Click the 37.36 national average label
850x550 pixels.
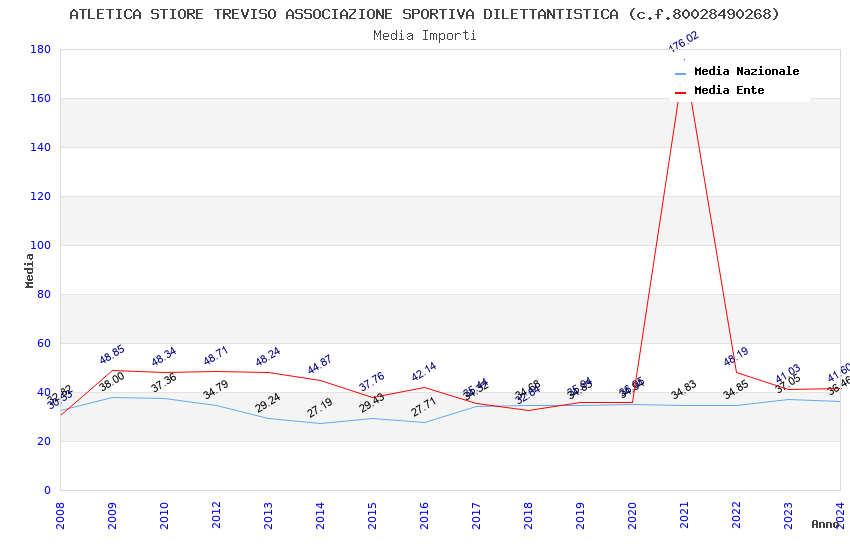tap(164, 383)
